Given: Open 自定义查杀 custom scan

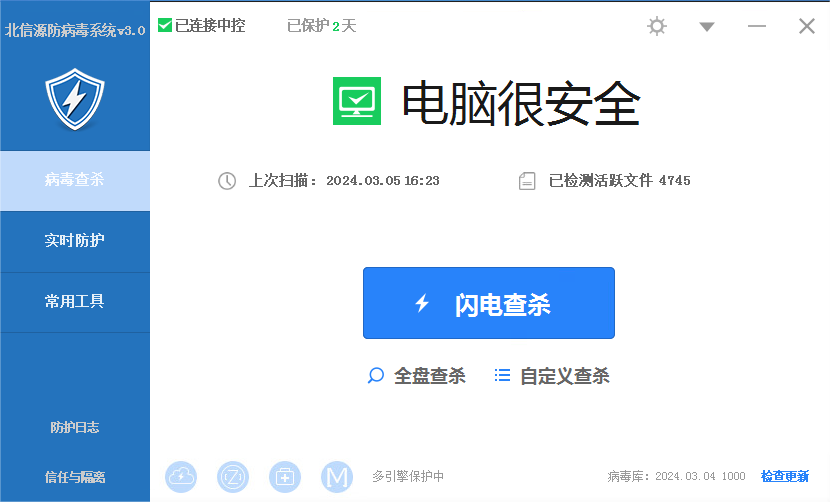Looking at the screenshot, I should [x=552, y=376].
